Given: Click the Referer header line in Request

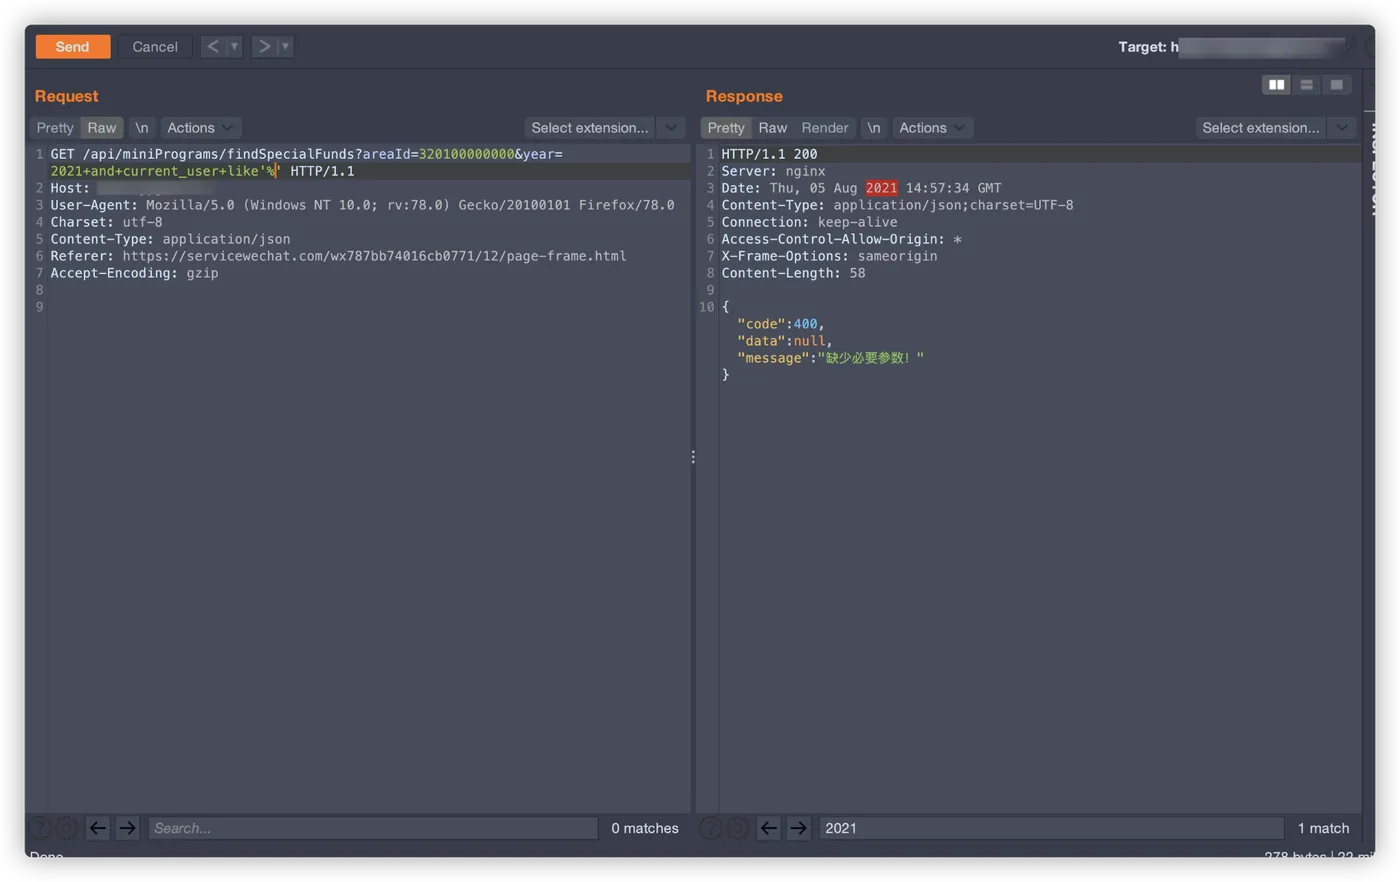Looking at the screenshot, I should point(339,256).
